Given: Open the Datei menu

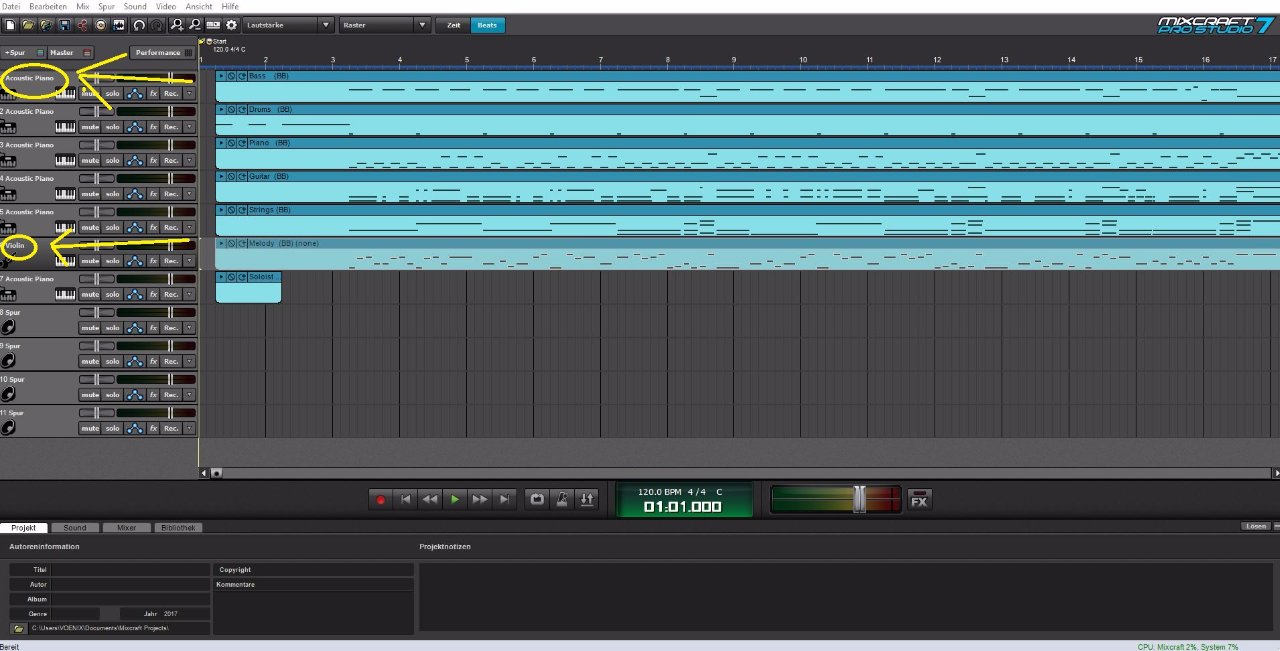Looking at the screenshot, I should click(x=11, y=6).
